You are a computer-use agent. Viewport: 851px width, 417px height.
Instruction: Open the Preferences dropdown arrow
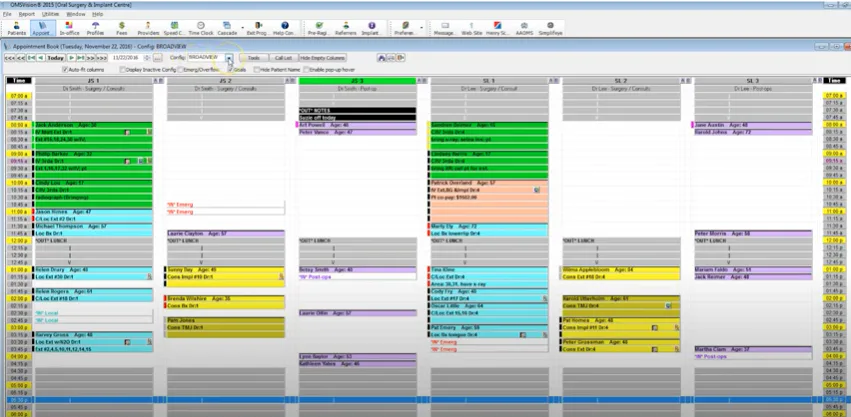422,28
